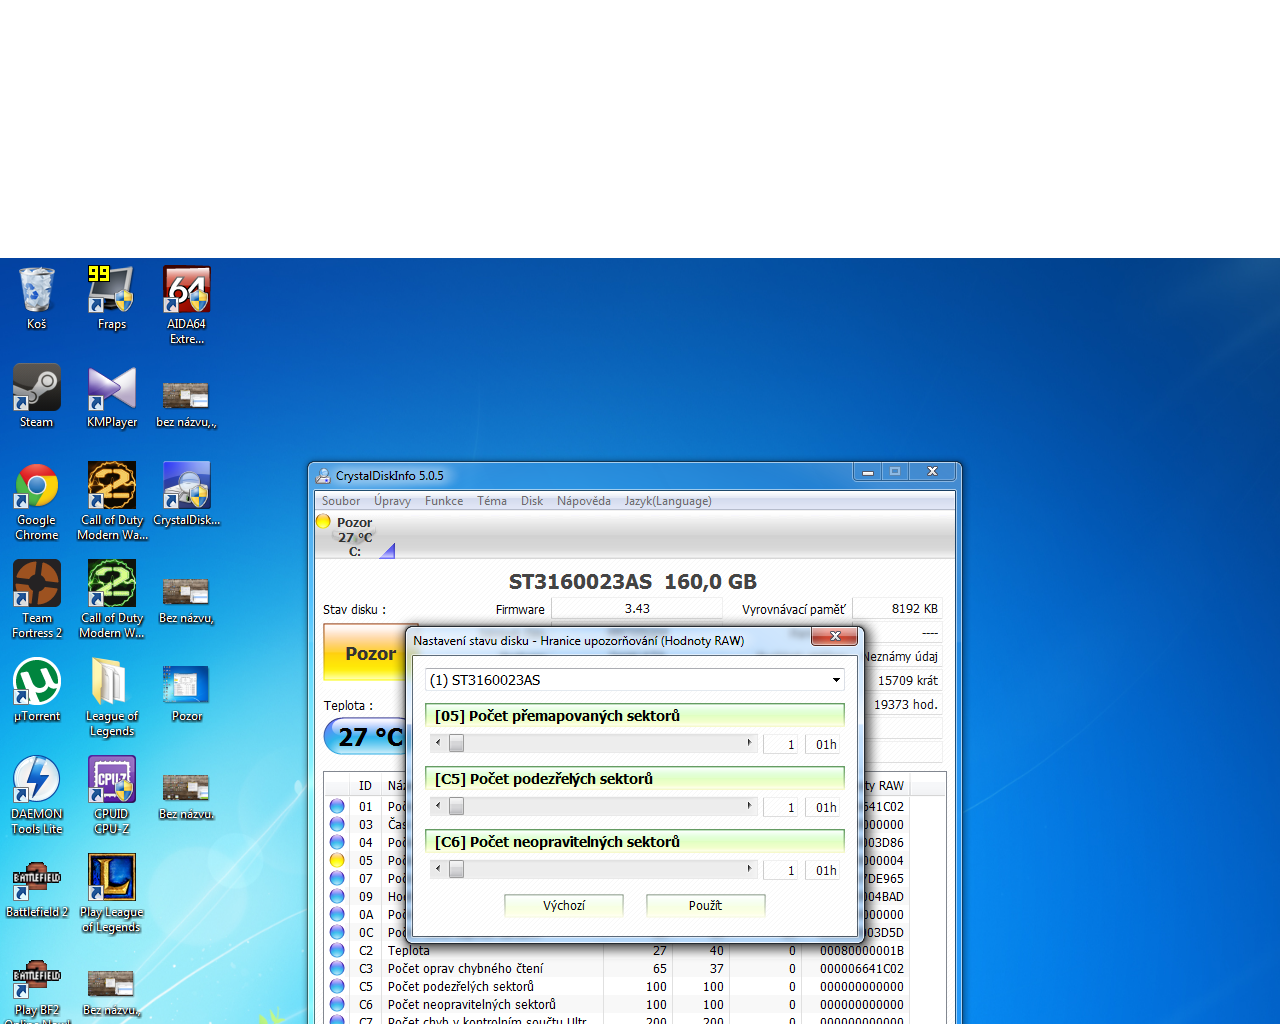Click the right arrow of the [C5] slider
The image size is (1280, 1024).
tap(749, 806)
